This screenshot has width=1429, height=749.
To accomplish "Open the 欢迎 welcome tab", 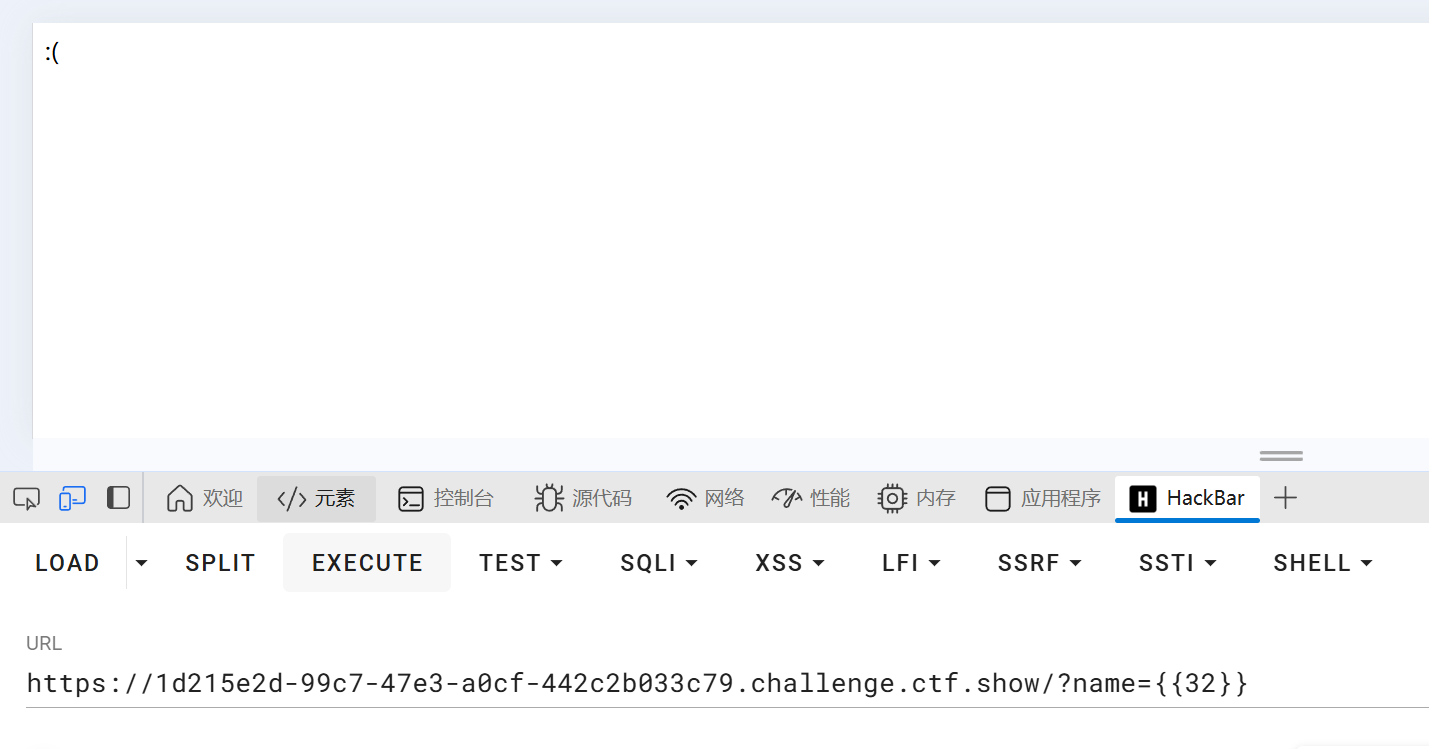I will (x=205, y=498).
